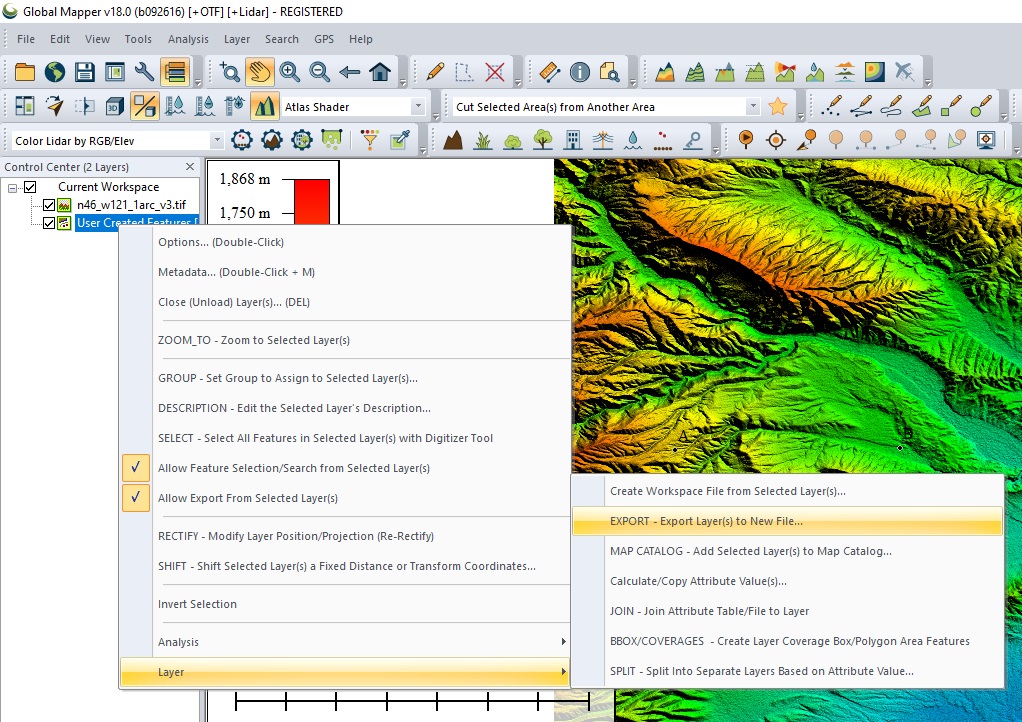Select the Zoom In tool
Screen dimensions: 1022x722
click(x=287, y=72)
